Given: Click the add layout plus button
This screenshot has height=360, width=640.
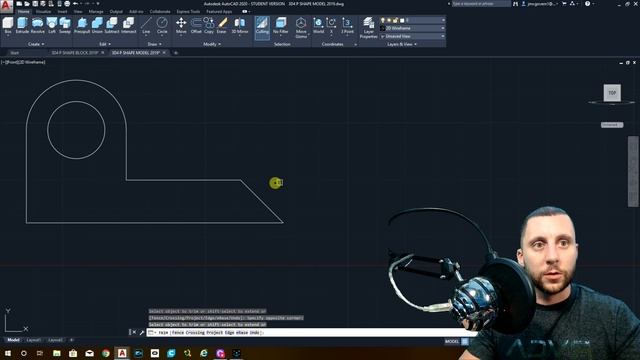Looking at the screenshot, I should point(71,340).
